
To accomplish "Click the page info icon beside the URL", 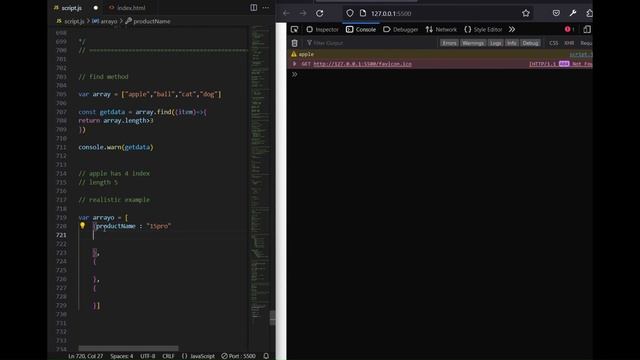I will 362,13.
